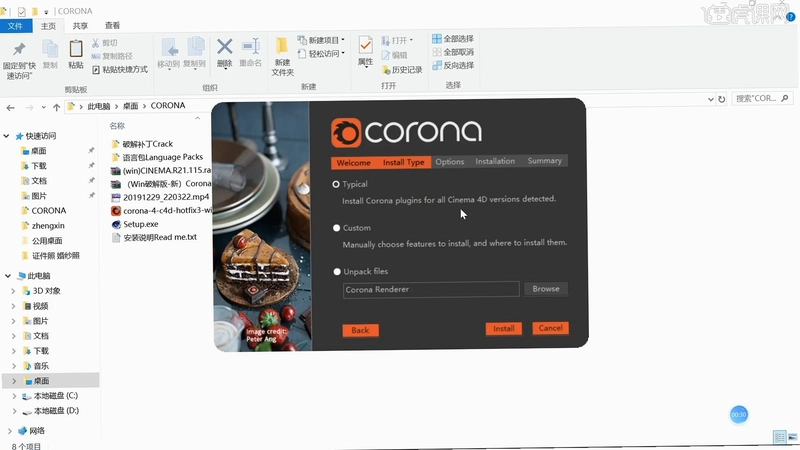800x450 pixels.
Task: Click the Cut scissors icon
Action: [95, 43]
